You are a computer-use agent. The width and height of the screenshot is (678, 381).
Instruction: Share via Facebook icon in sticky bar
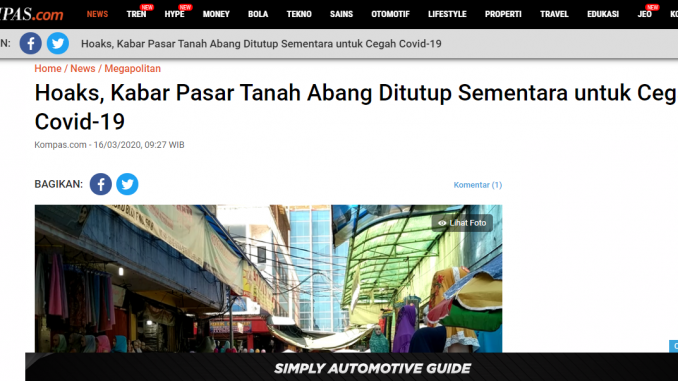31,43
